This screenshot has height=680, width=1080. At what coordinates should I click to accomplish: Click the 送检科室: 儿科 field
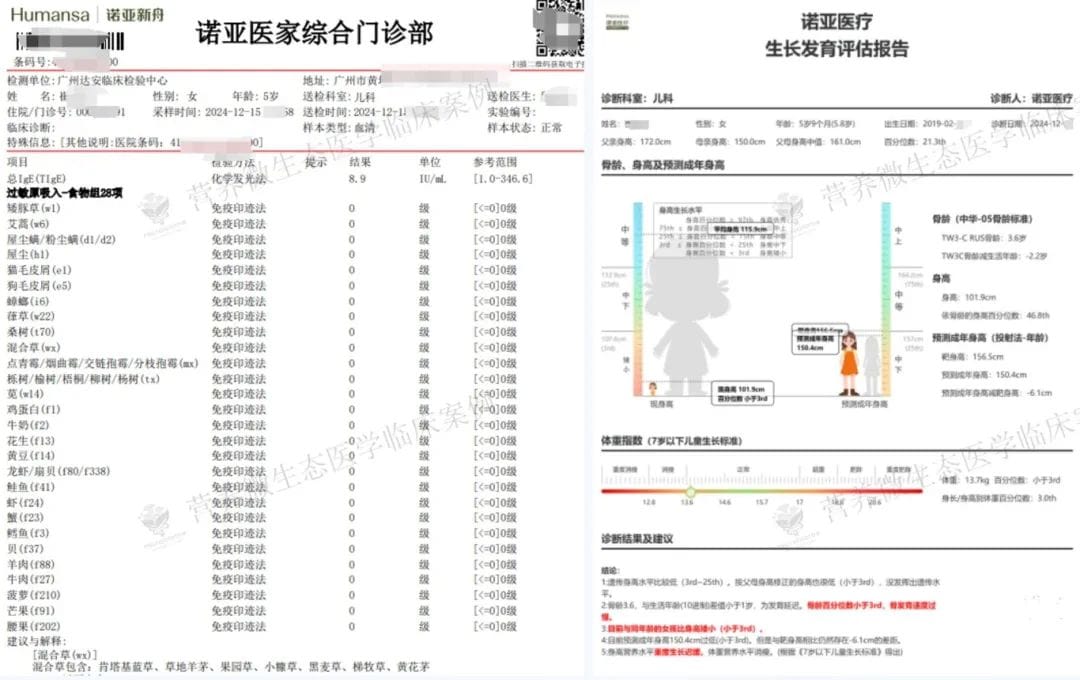tap(339, 96)
